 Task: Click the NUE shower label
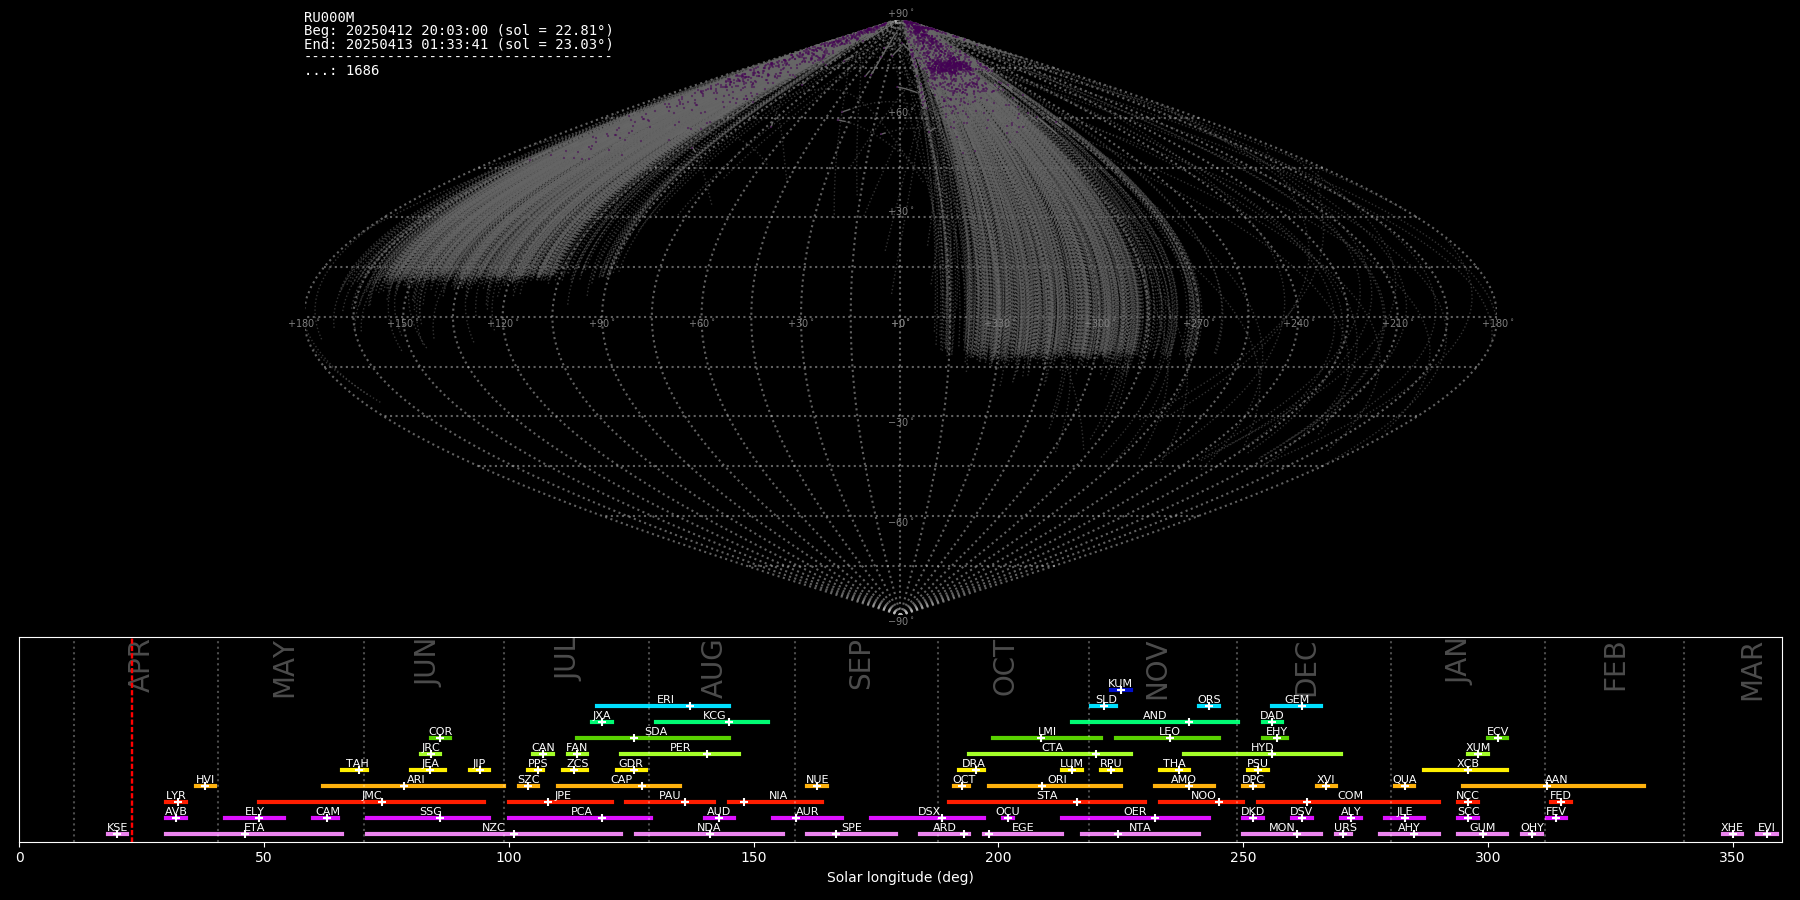coord(817,779)
